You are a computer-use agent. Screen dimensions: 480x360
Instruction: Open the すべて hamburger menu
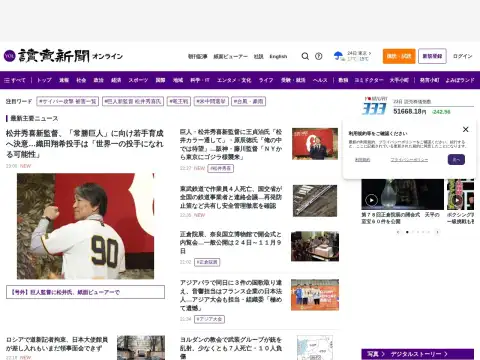15,80
